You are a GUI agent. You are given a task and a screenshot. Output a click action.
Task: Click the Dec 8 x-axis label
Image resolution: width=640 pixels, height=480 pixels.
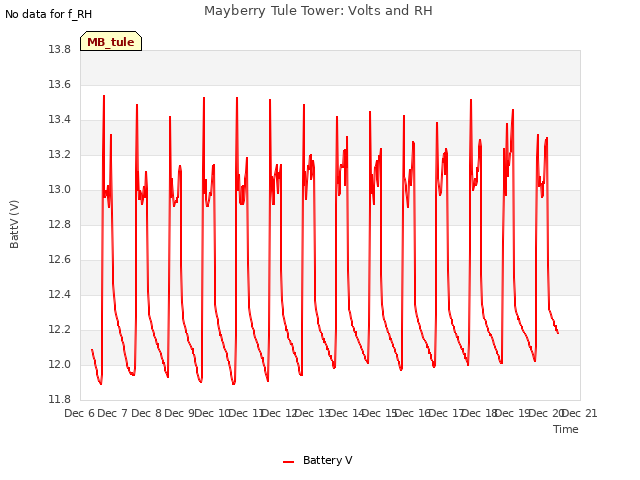click(x=147, y=413)
